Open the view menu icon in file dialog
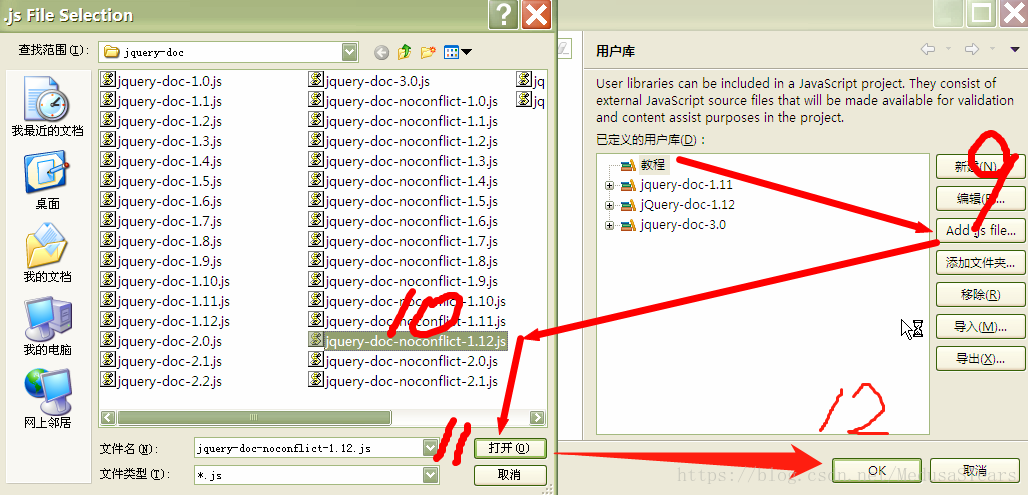This screenshot has width=1028, height=495. click(458, 52)
